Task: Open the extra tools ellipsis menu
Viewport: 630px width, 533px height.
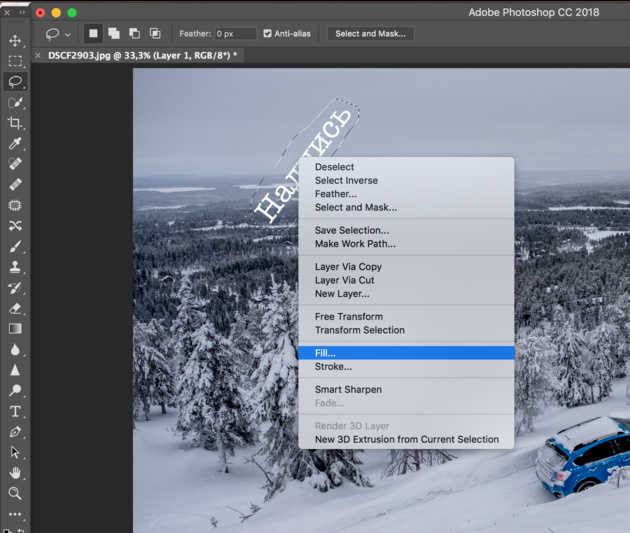Action: 15,515
